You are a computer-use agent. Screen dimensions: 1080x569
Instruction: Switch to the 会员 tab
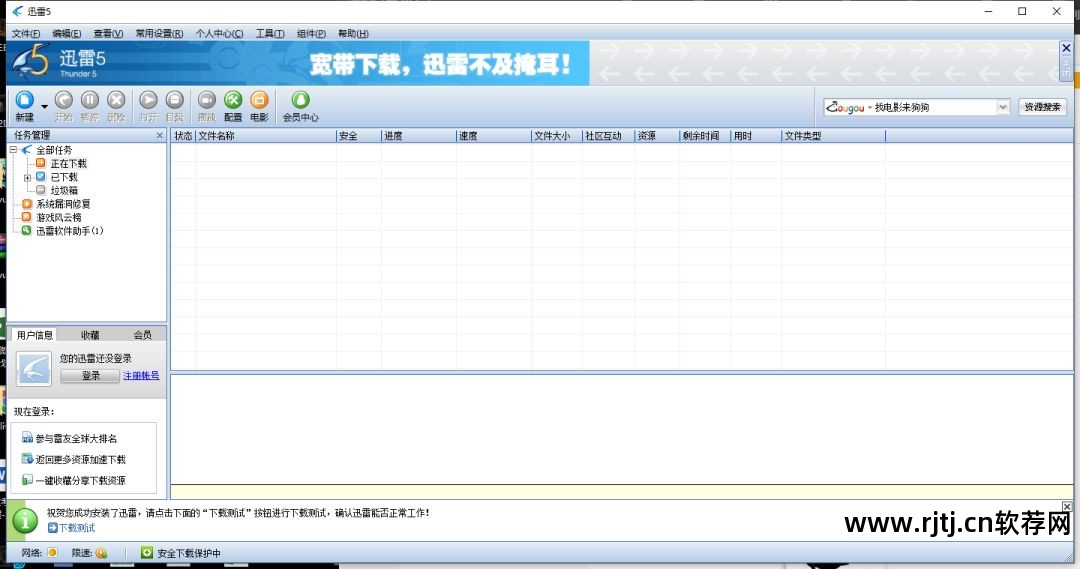click(x=143, y=335)
